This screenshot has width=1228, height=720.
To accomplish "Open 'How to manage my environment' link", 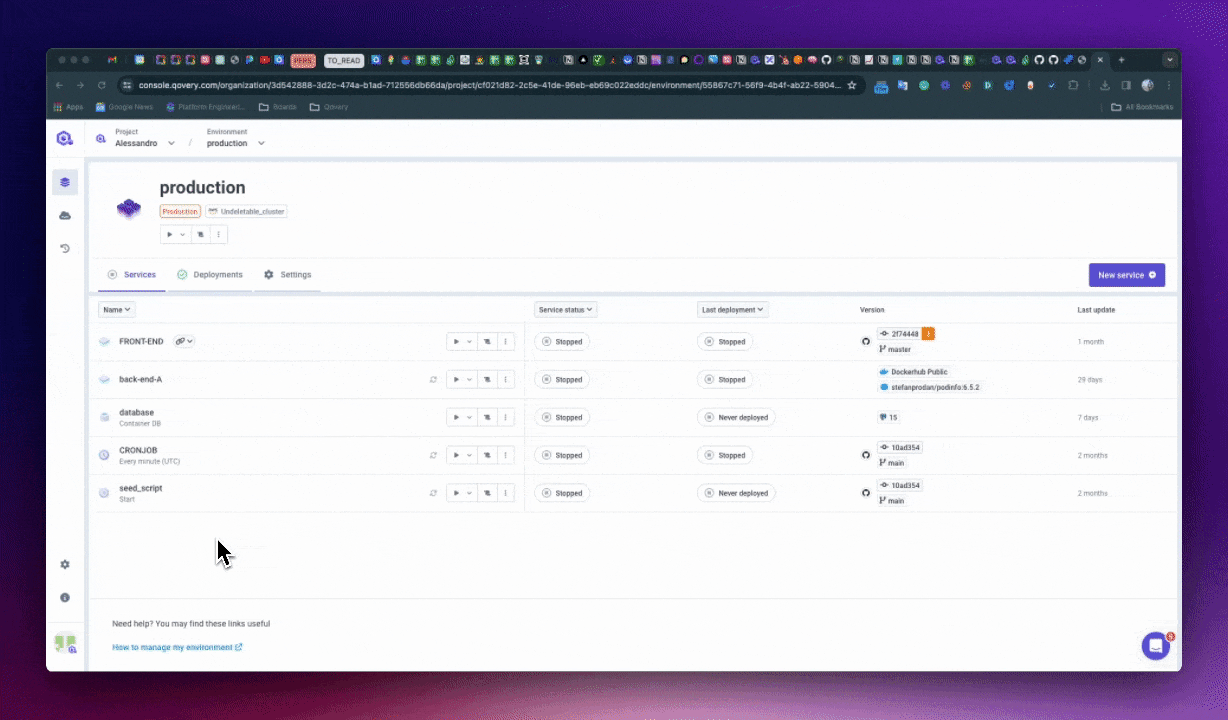I will click(177, 647).
